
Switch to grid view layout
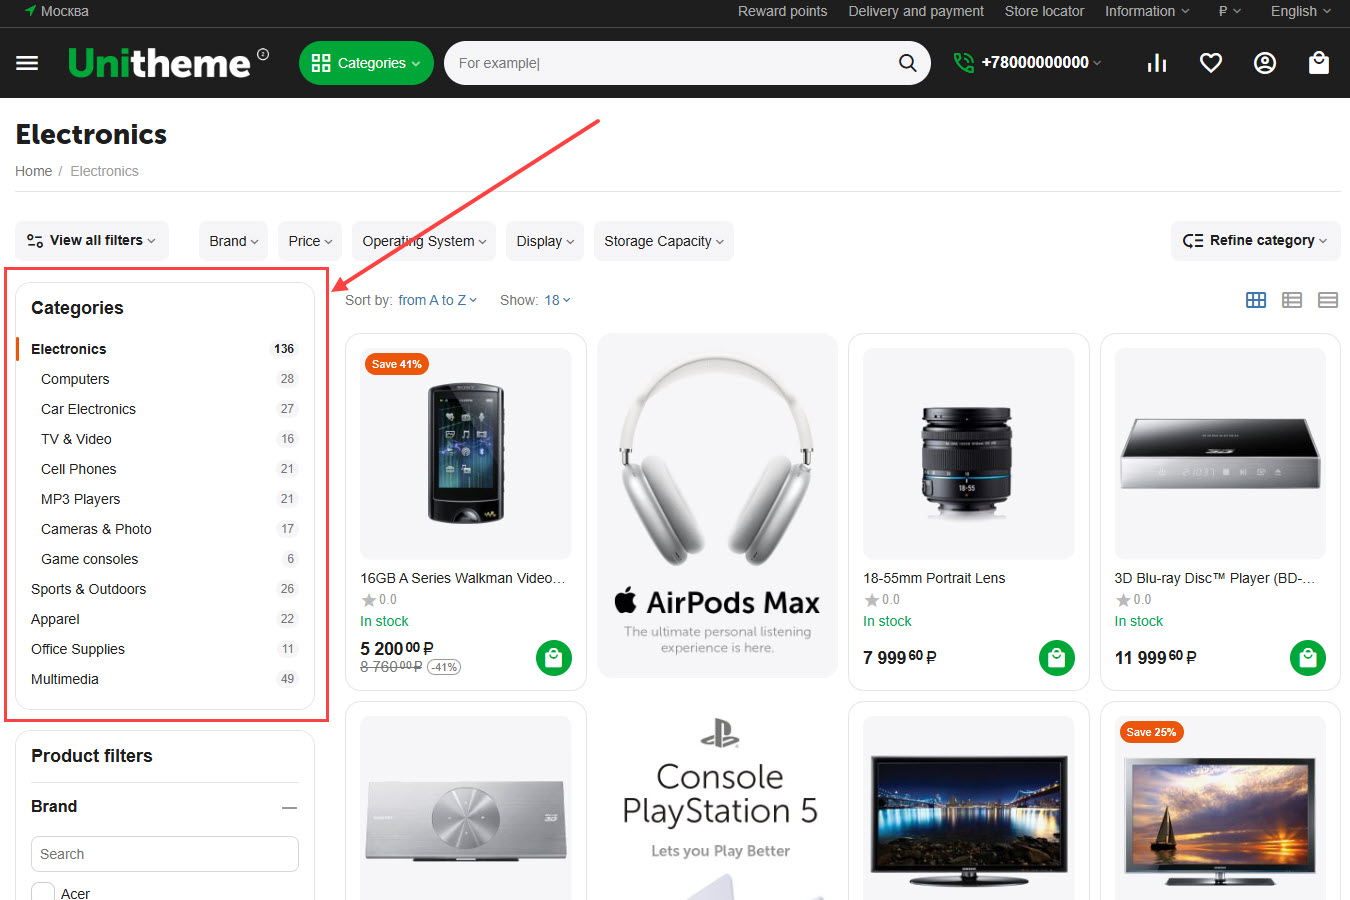pyautogui.click(x=1256, y=300)
